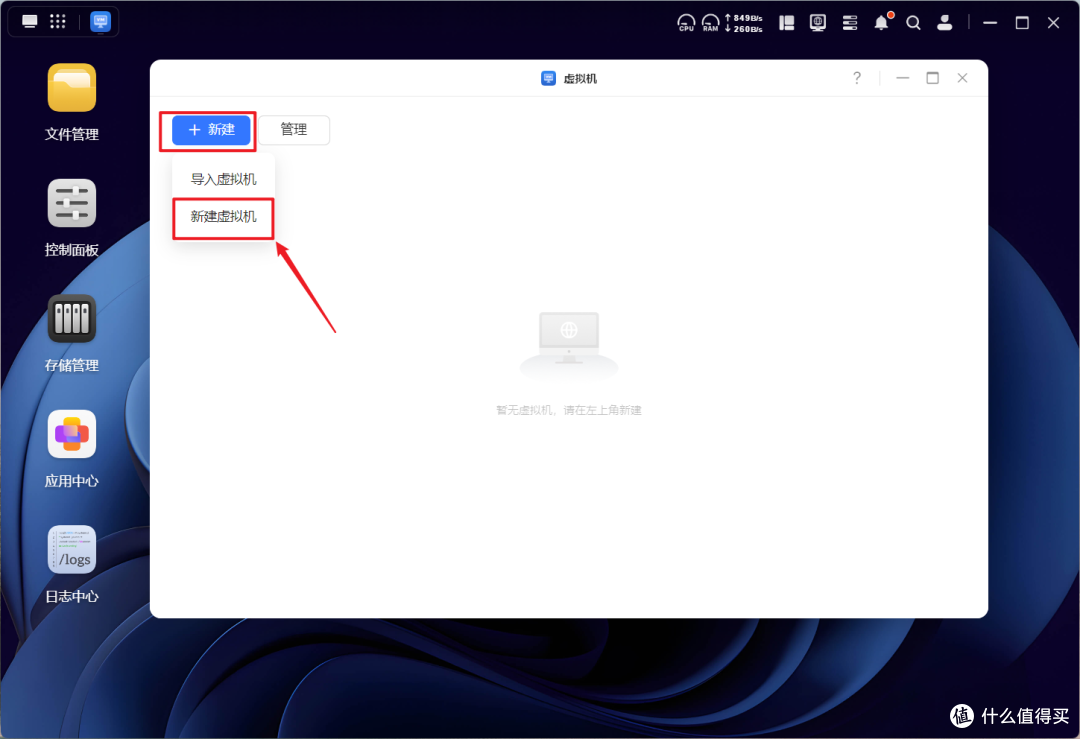The height and width of the screenshot is (739, 1080).
Task: Open the 文件管理 file manager desktop icon
Action: pyautogui.click(x=72, y=87)
